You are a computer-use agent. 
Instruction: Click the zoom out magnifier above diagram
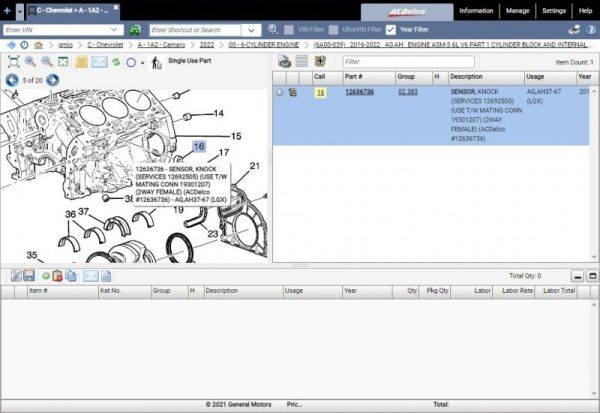[46, 62]
